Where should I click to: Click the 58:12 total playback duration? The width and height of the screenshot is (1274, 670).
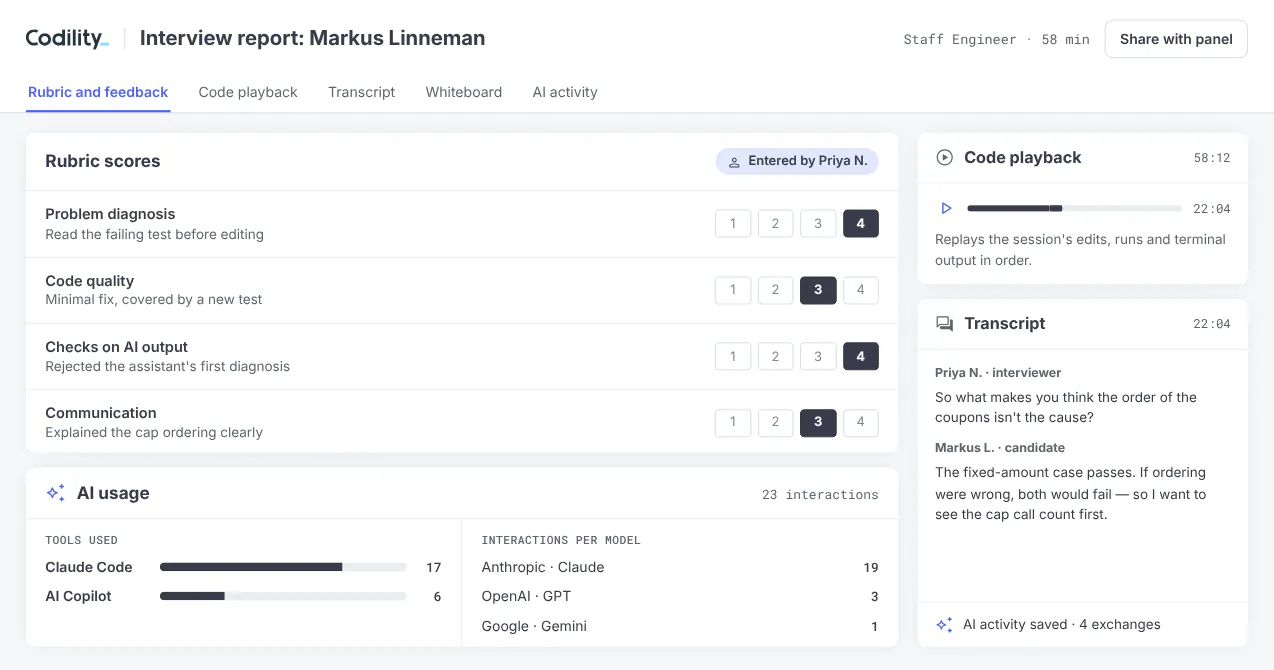(x=1212, y=158)
